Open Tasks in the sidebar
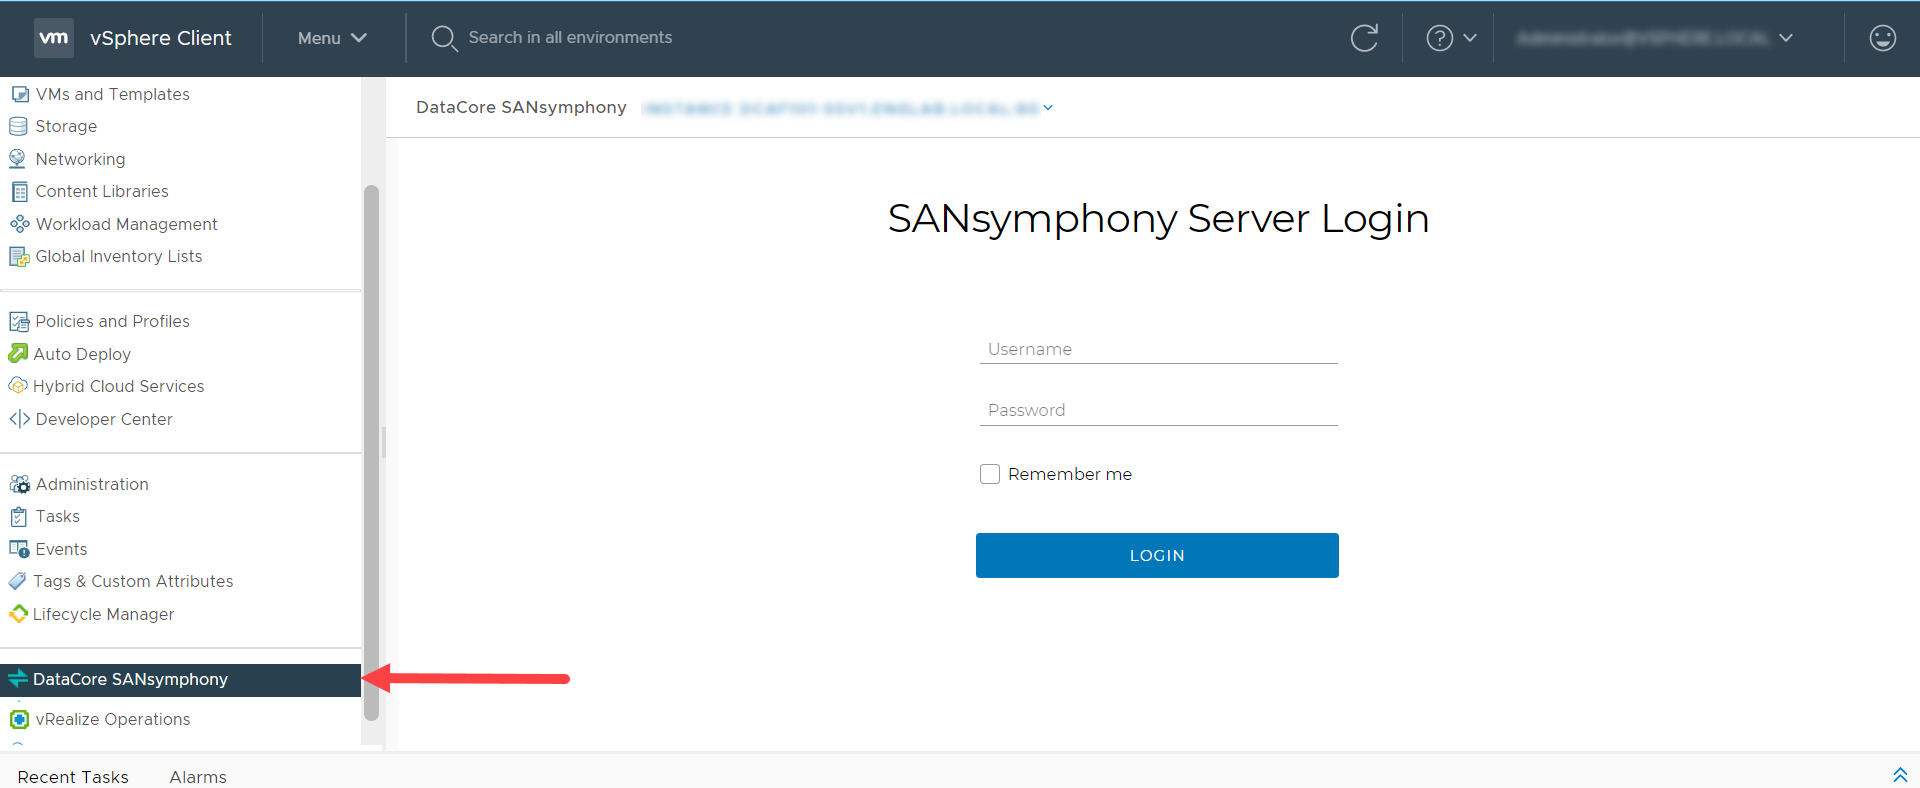Image resolution: width=1920 pixels, height=788 pixels. (x=57, y=517)
